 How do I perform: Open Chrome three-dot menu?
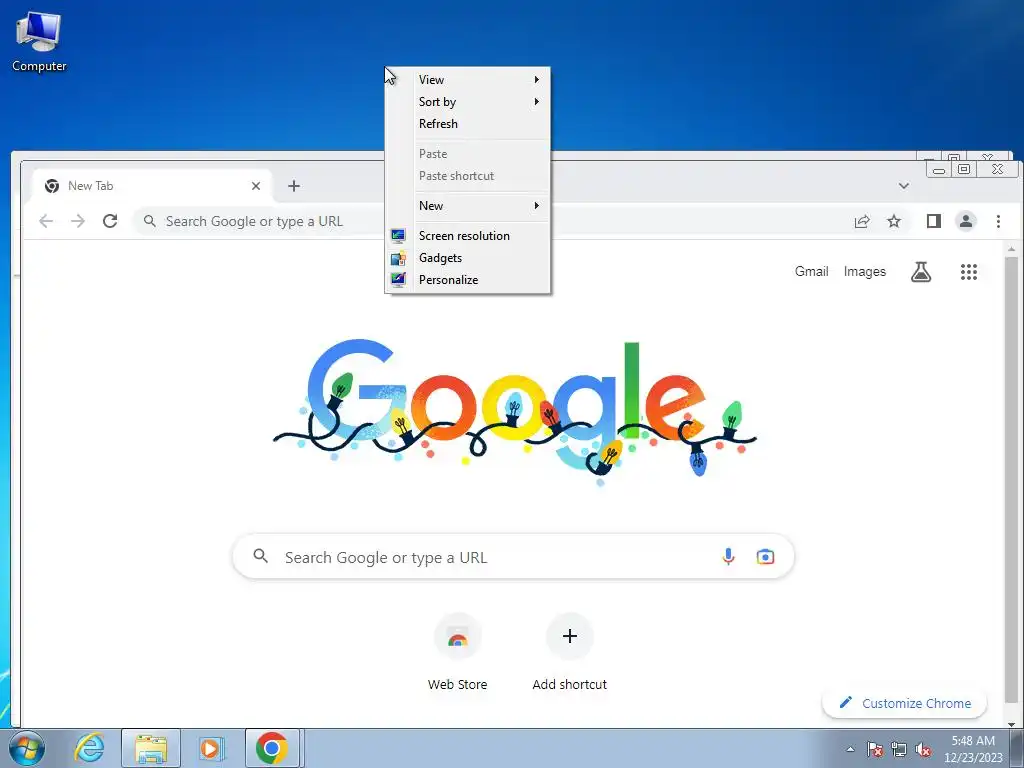pyautogui.click(x=998, y=221)
